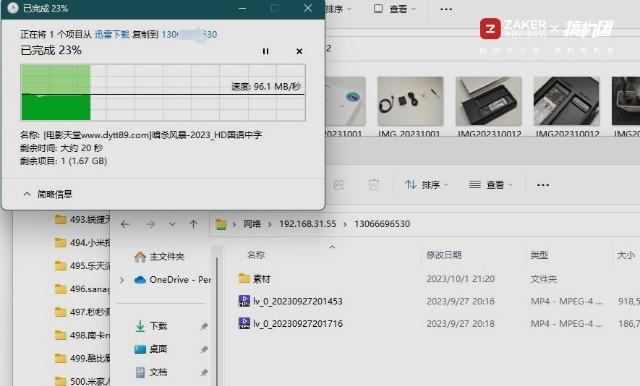Unpin 下载 using its pin icon

pos(204,326)
